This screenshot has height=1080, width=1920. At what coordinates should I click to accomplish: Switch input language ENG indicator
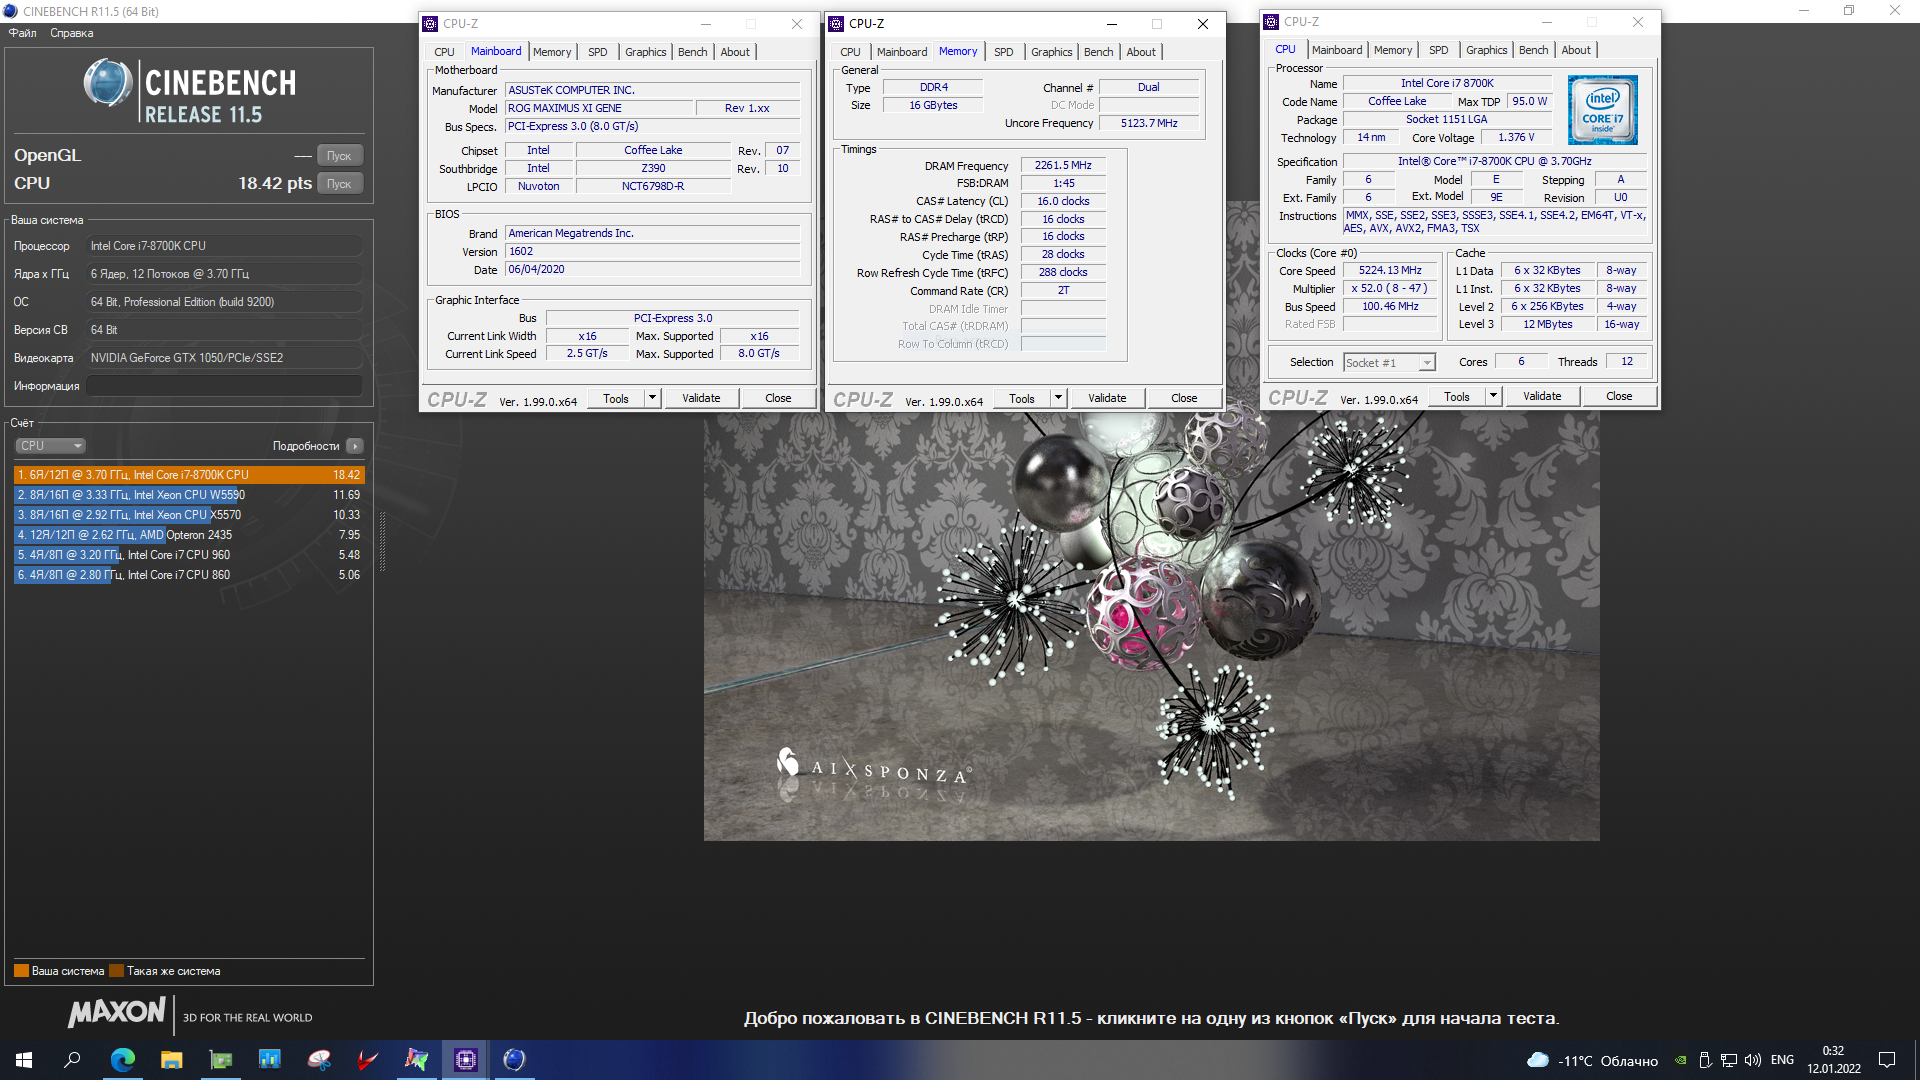1782,1060
